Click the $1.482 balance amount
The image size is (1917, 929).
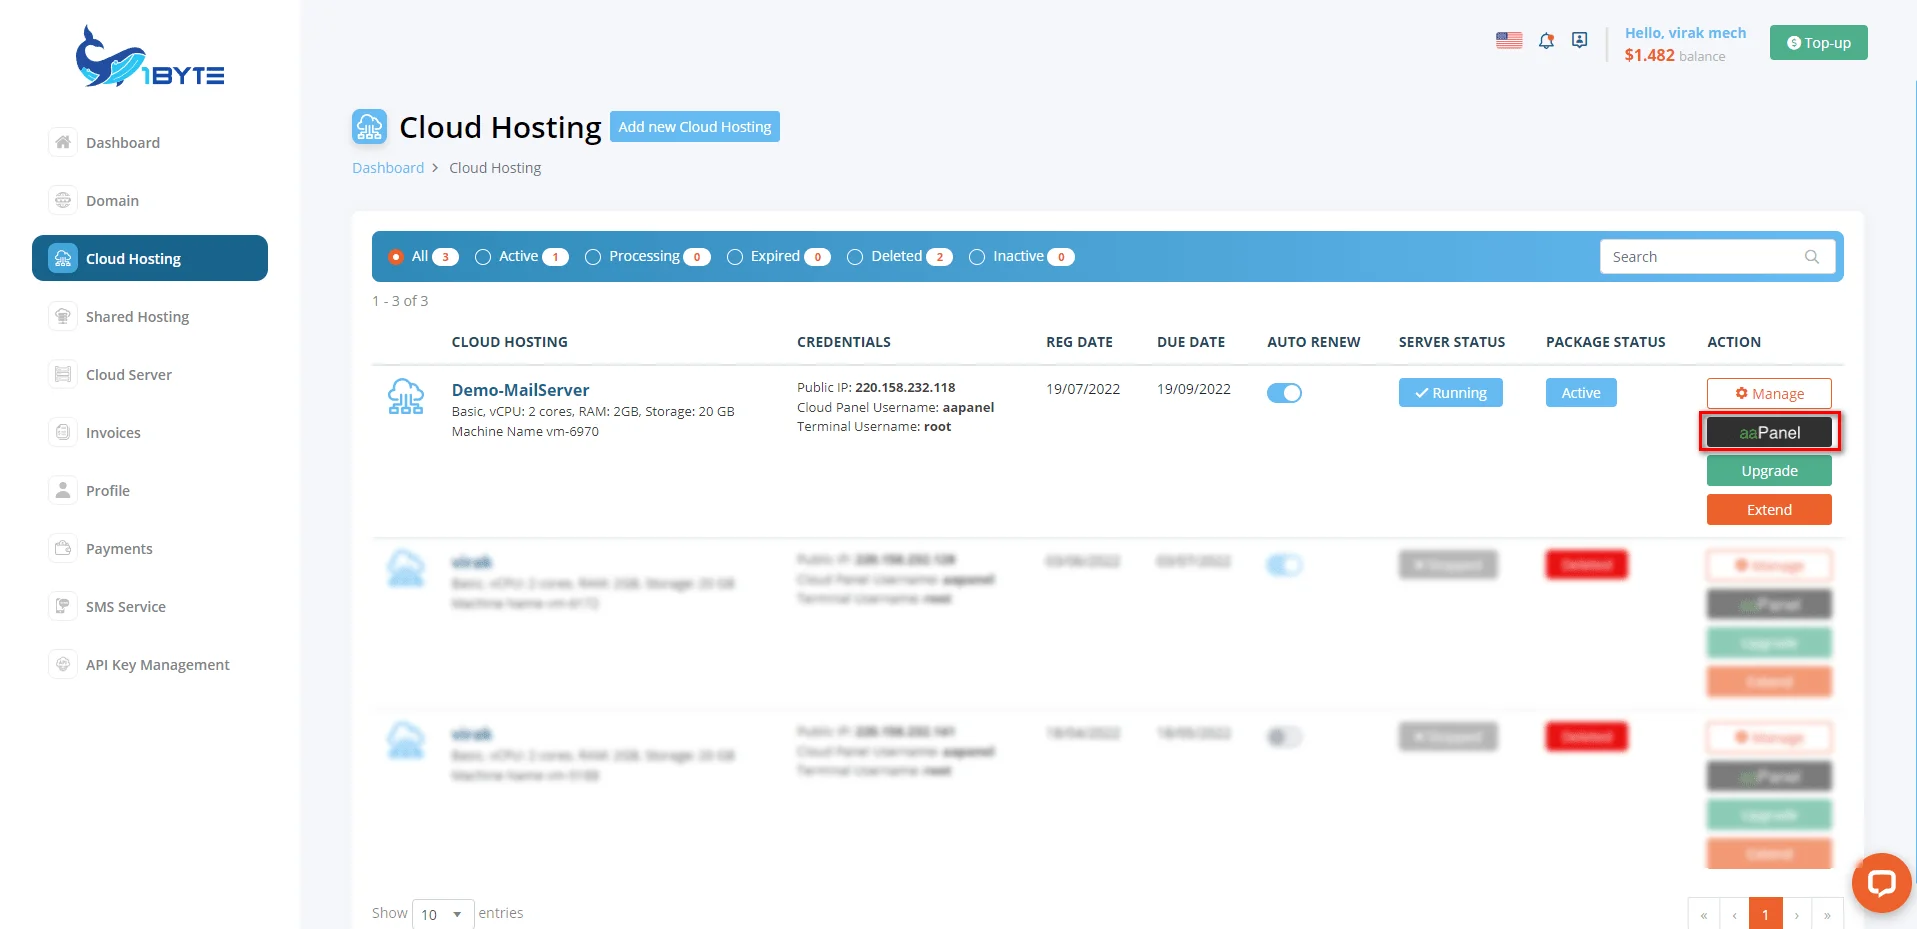[1649, 56]
